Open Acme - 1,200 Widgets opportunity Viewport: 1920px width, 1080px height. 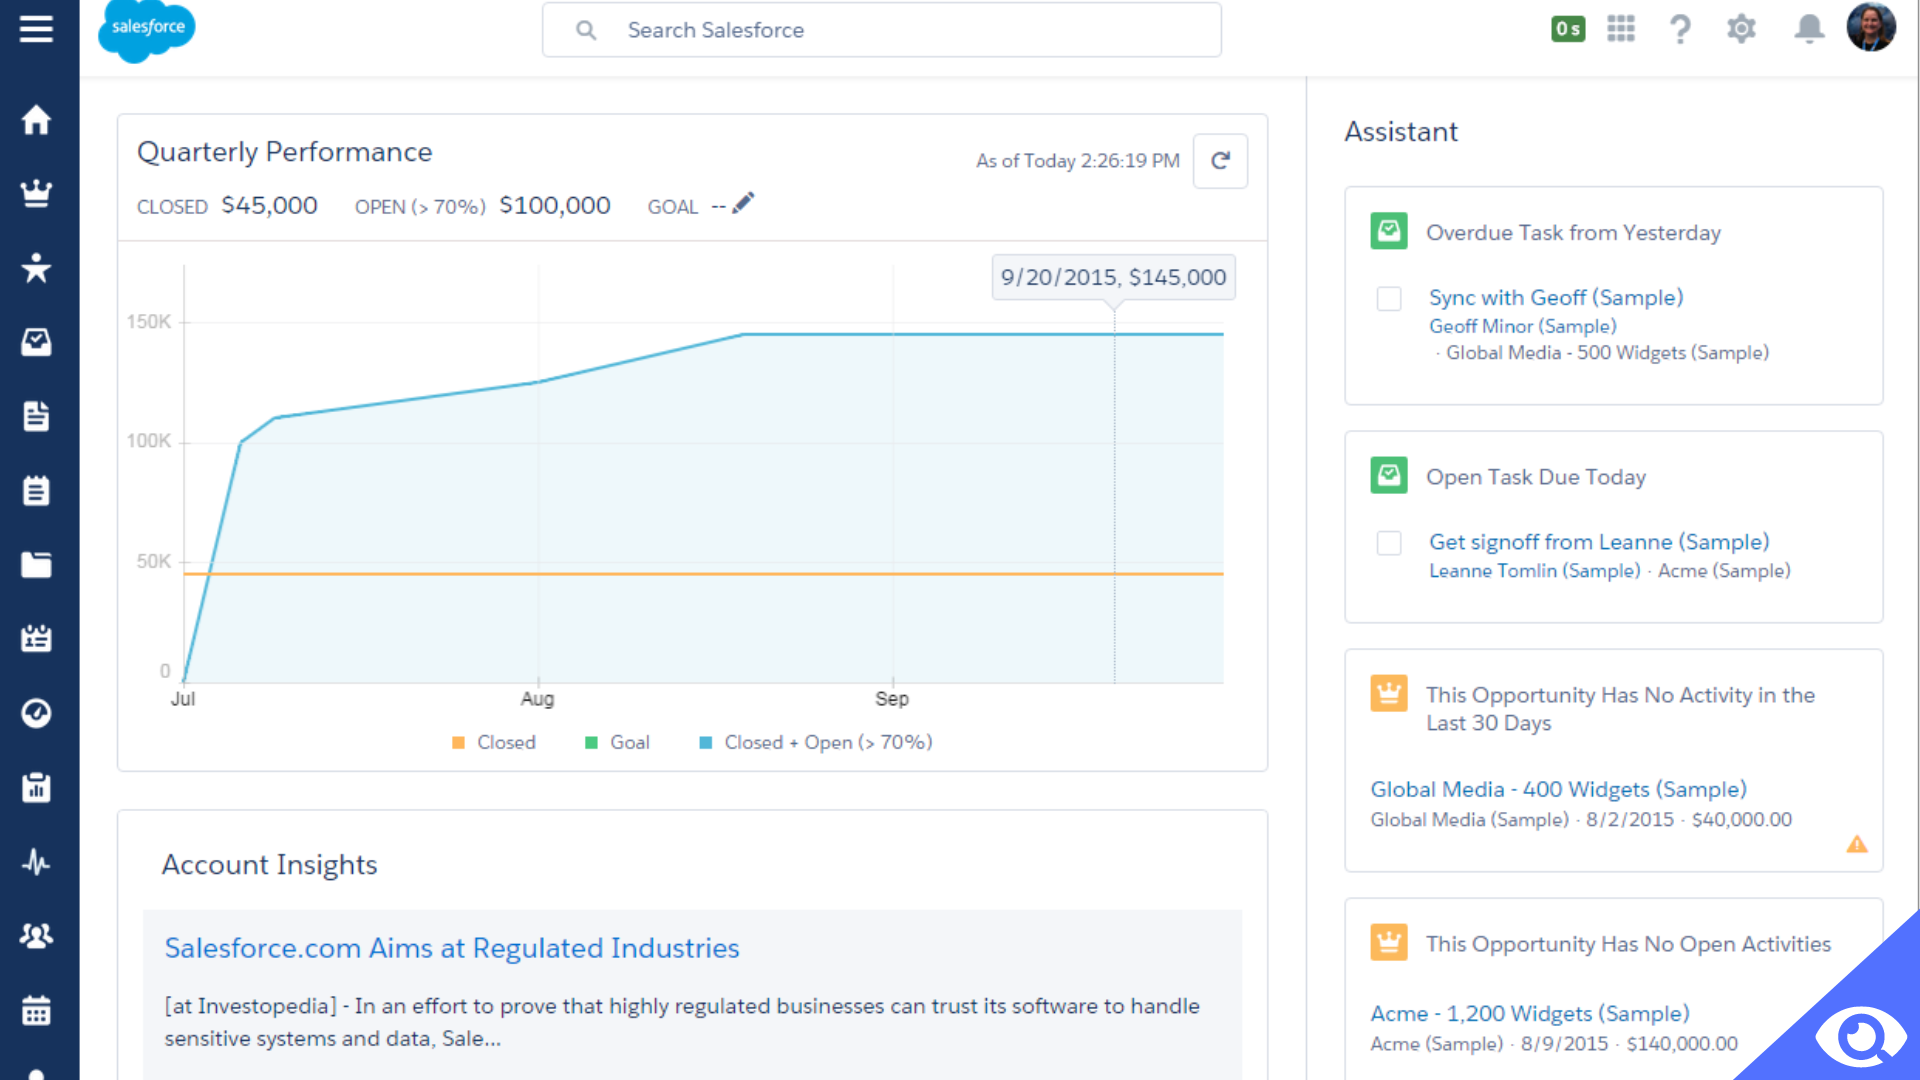1529,1013
